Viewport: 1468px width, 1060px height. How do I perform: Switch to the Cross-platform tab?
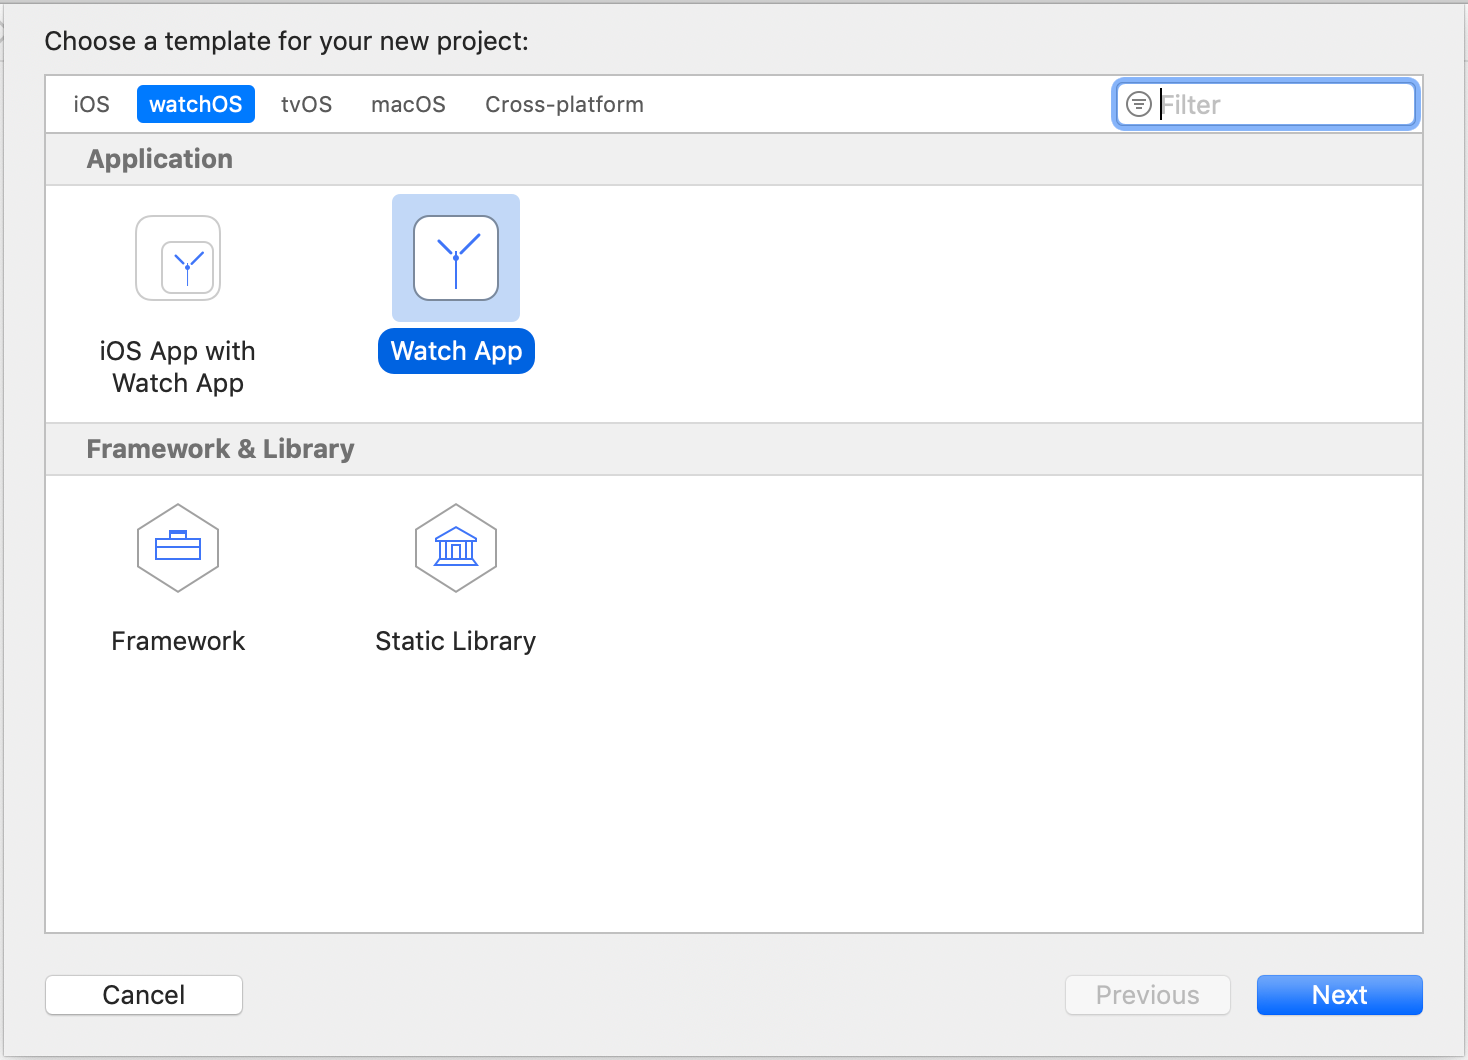coord(564,104)
